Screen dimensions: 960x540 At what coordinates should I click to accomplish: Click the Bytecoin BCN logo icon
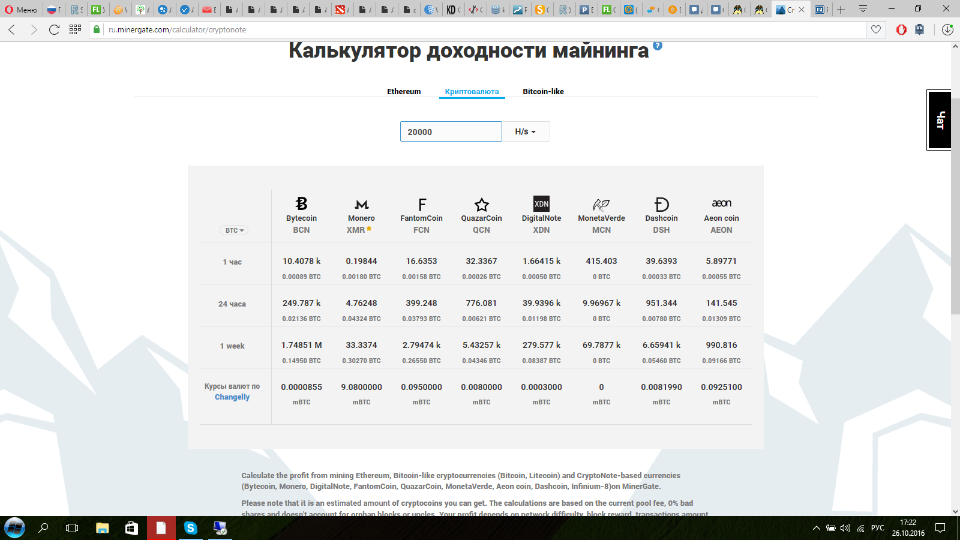[x=301, y=203]
